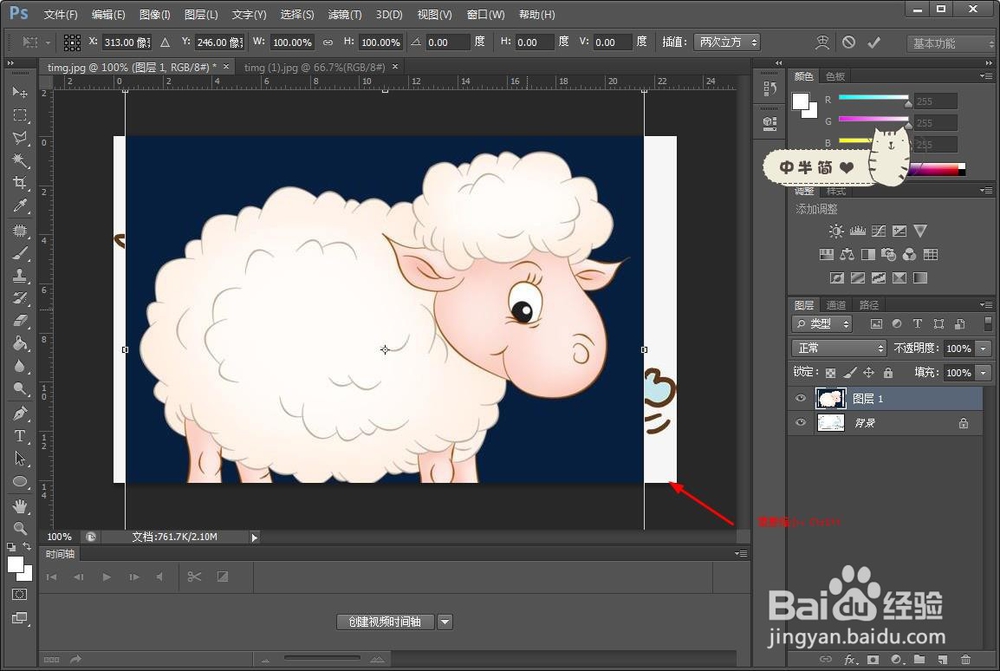Swap foreground and background colors
This screenshot has width=1000, height=671.
27,547
